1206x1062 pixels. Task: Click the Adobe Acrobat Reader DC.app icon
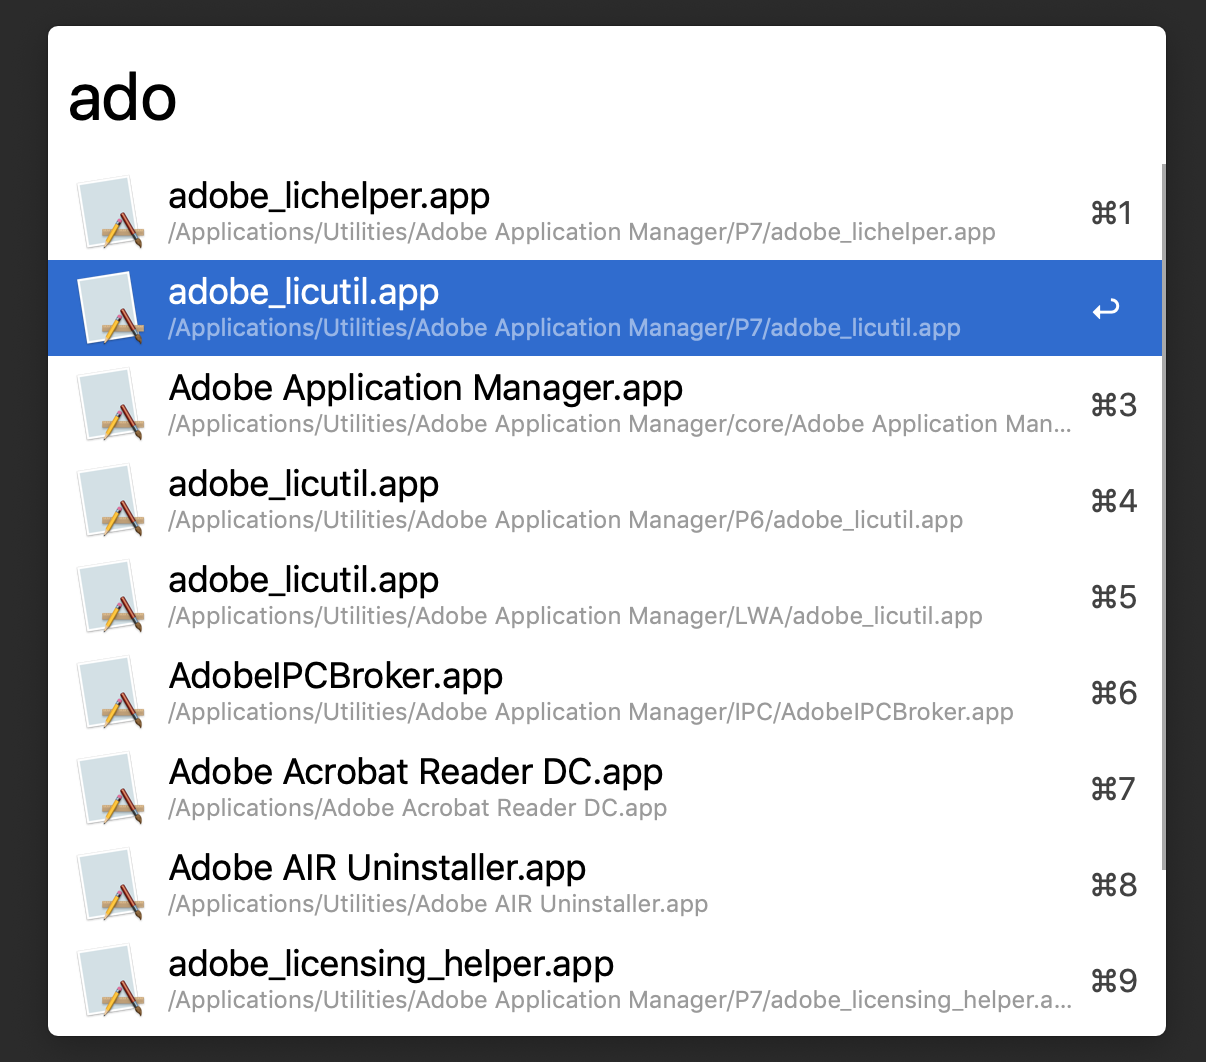pos(111,789)
